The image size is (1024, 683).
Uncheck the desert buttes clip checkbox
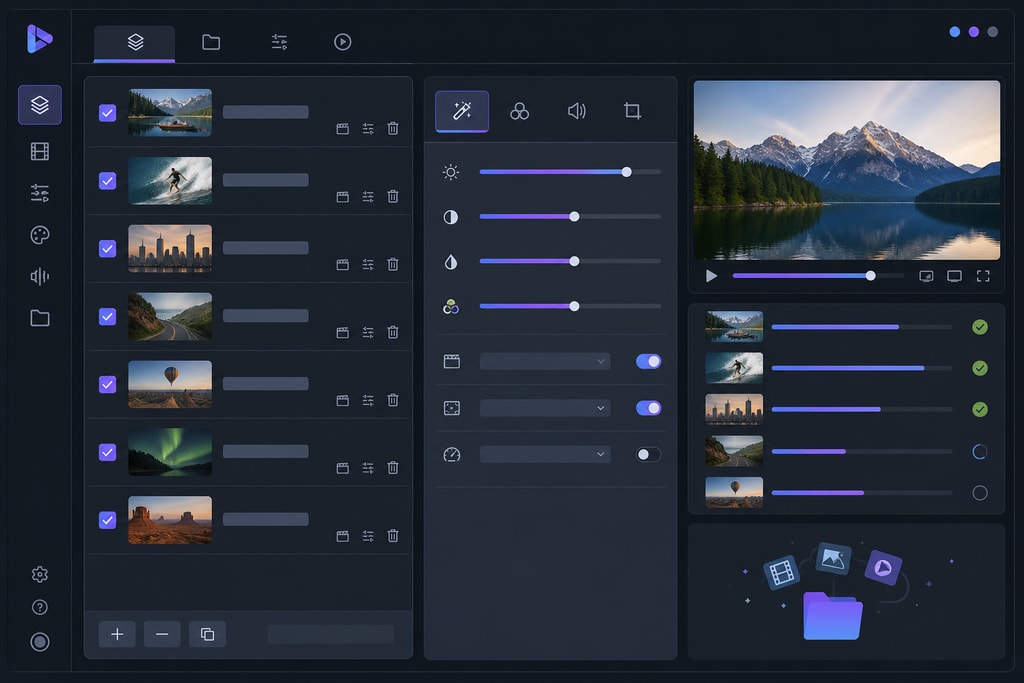(x=108, y=520)
